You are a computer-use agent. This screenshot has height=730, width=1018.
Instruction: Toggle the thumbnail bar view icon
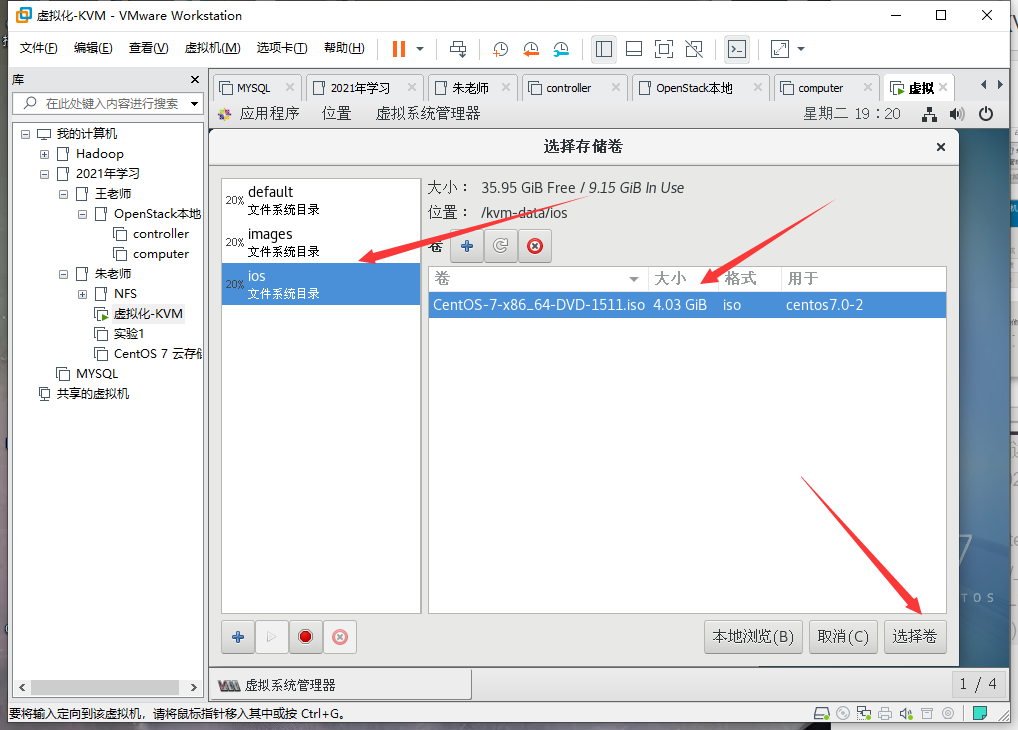[x=634, y=49]
